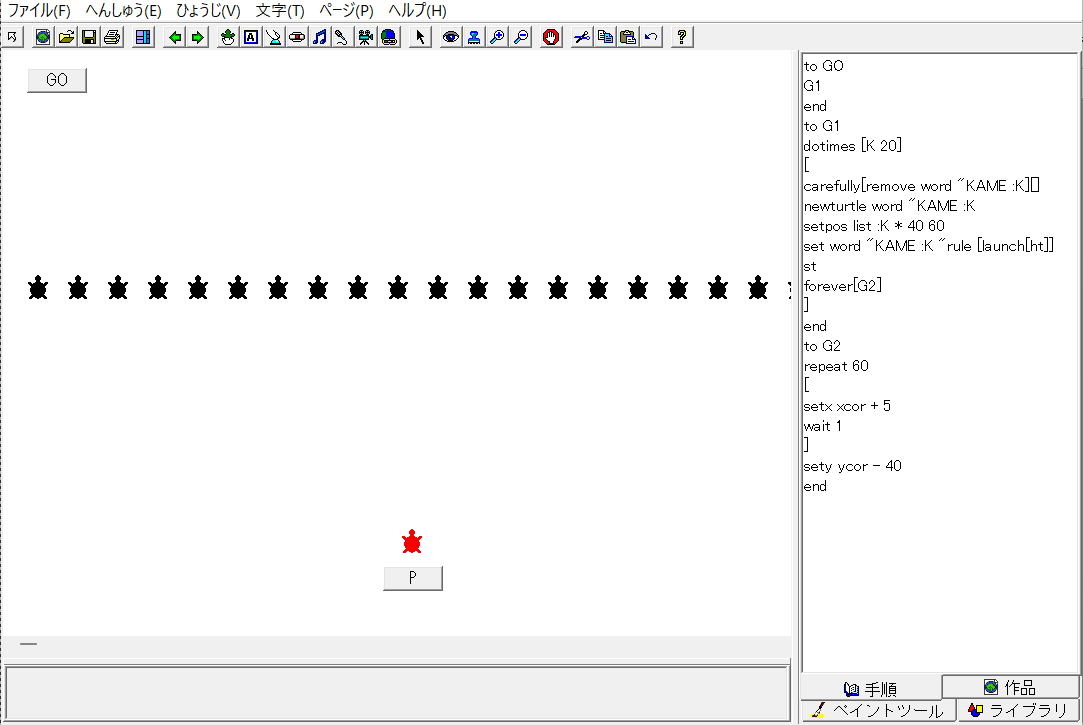Click the presentation mode arrow icon
The image size is (1083, 725).
[x=12, y=37]
